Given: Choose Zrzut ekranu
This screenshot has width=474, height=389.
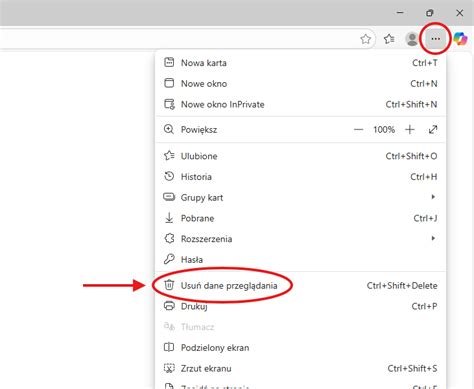Looking at the screenshot, I should 300,368.
